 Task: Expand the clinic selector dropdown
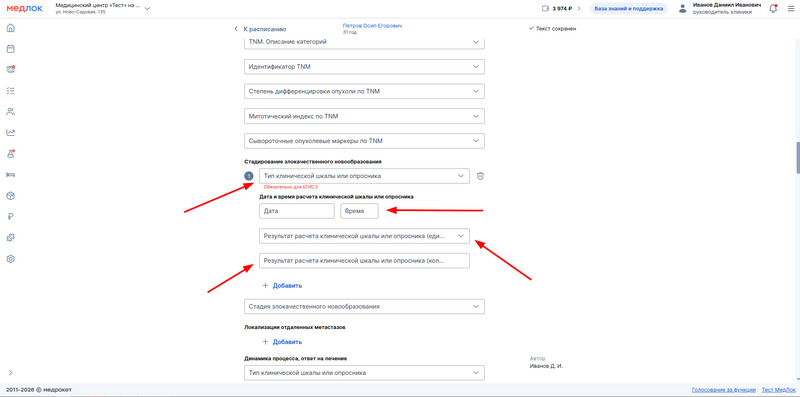coord(147,9)
